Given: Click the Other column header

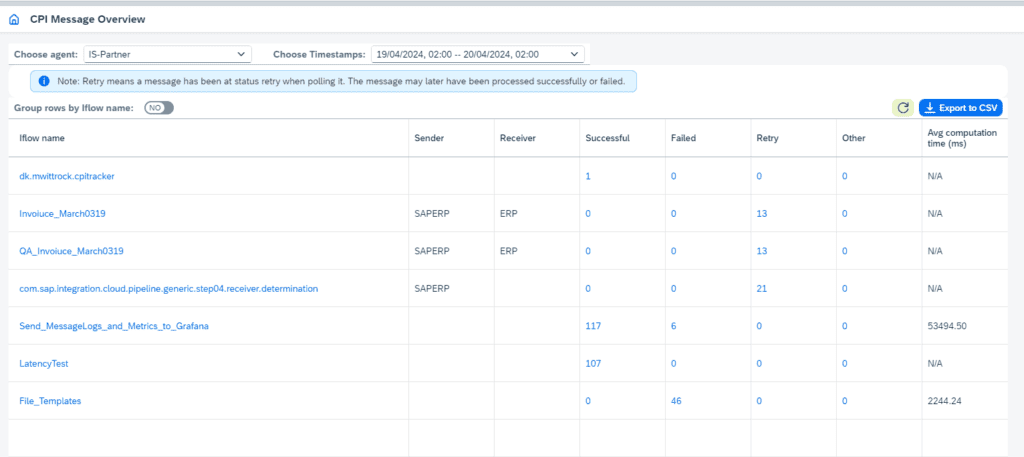Looking at the screenshot, I should 879,138.
